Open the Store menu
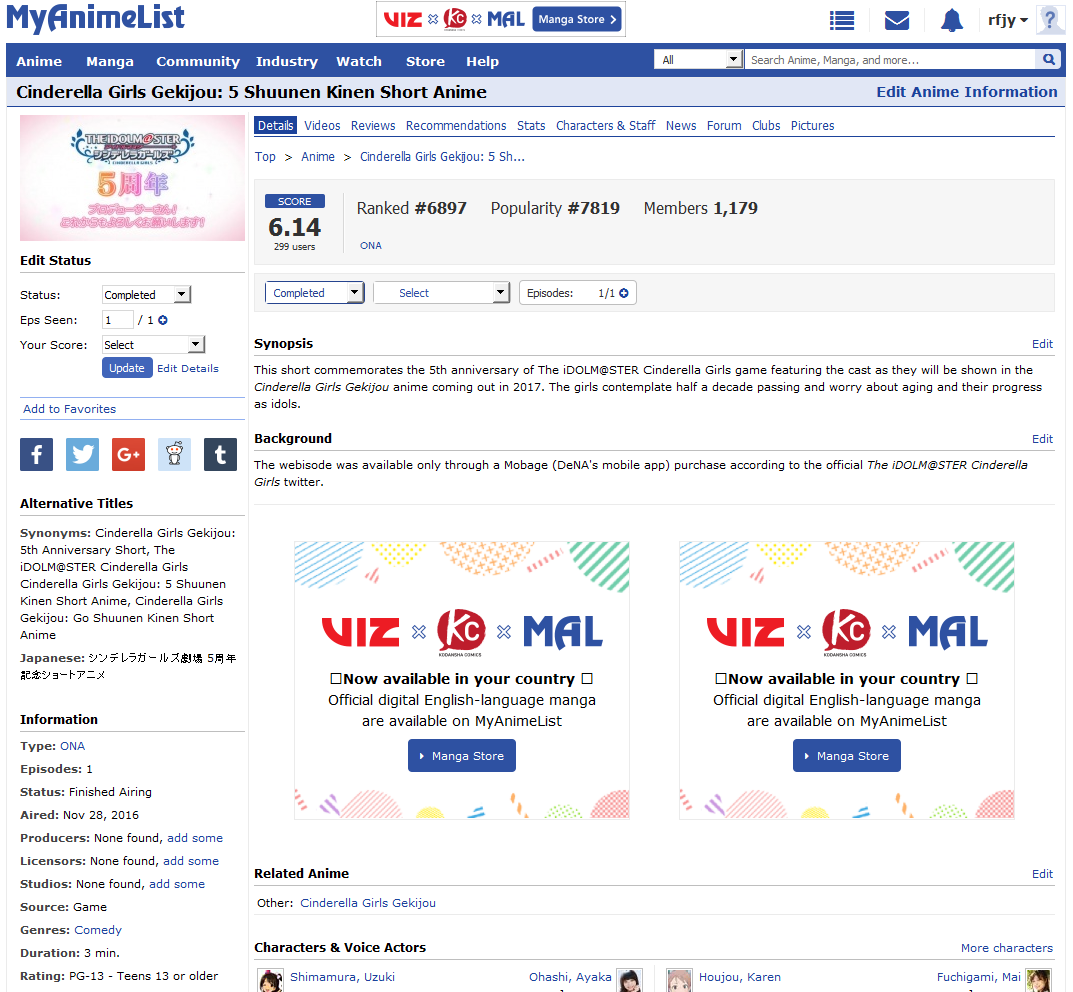The image size is (1073, 992). tap(425, 62)
